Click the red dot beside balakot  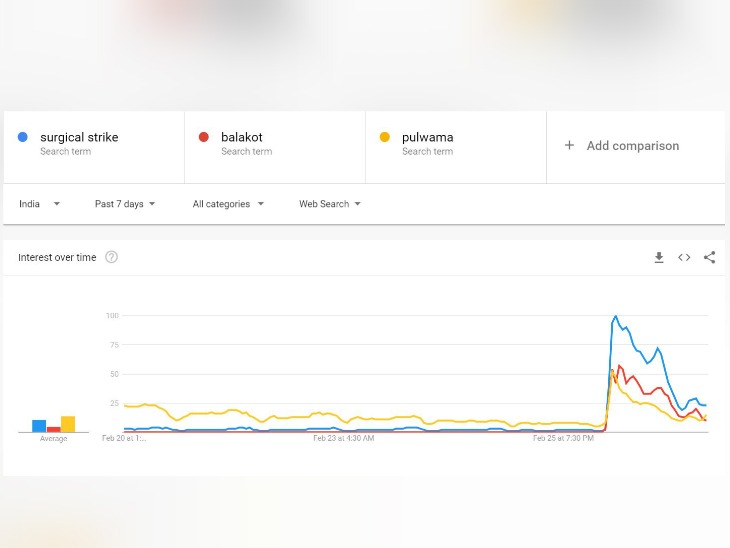coord(203,137)
